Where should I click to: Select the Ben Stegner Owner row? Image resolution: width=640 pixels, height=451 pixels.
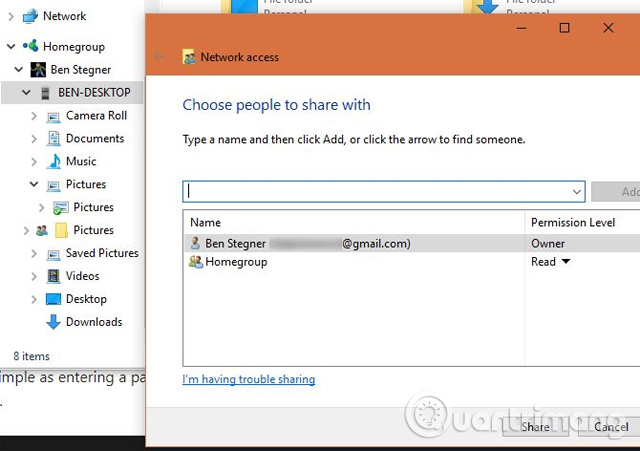pos(412,243)
